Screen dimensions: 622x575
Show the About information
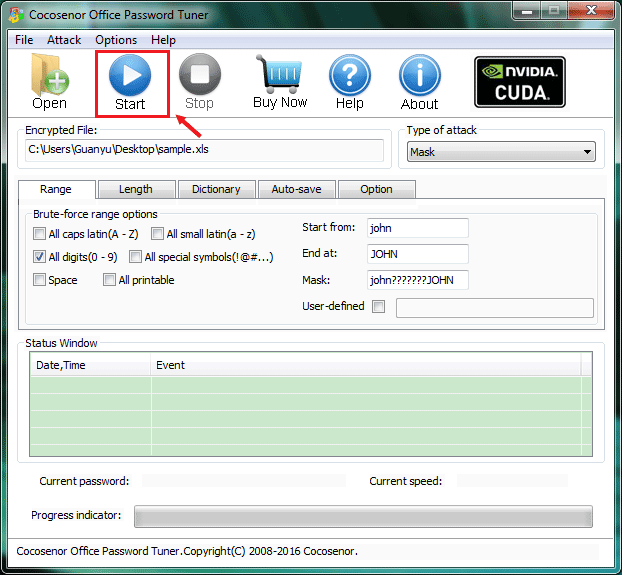(419, 82)
